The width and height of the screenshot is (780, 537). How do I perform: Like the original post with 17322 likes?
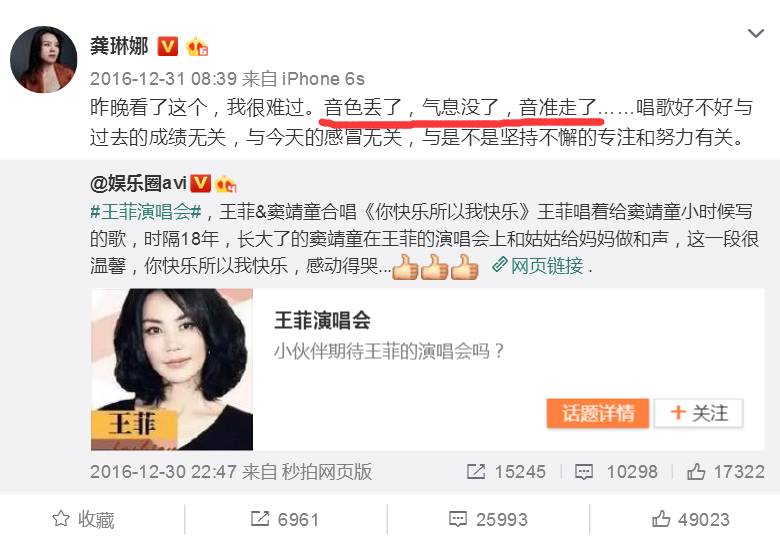725,471
